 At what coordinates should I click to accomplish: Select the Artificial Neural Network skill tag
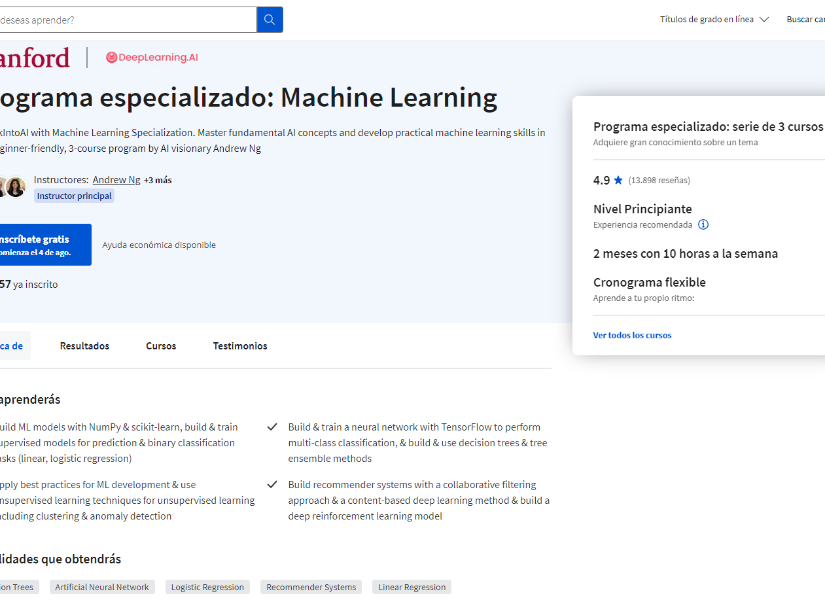coord(102,587)
